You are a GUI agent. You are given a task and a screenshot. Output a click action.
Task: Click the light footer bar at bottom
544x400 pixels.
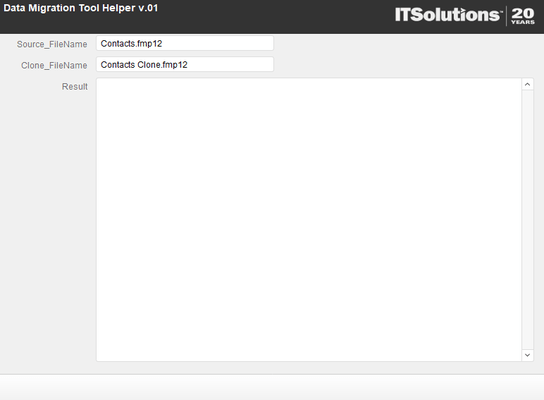tap(272, 388)
